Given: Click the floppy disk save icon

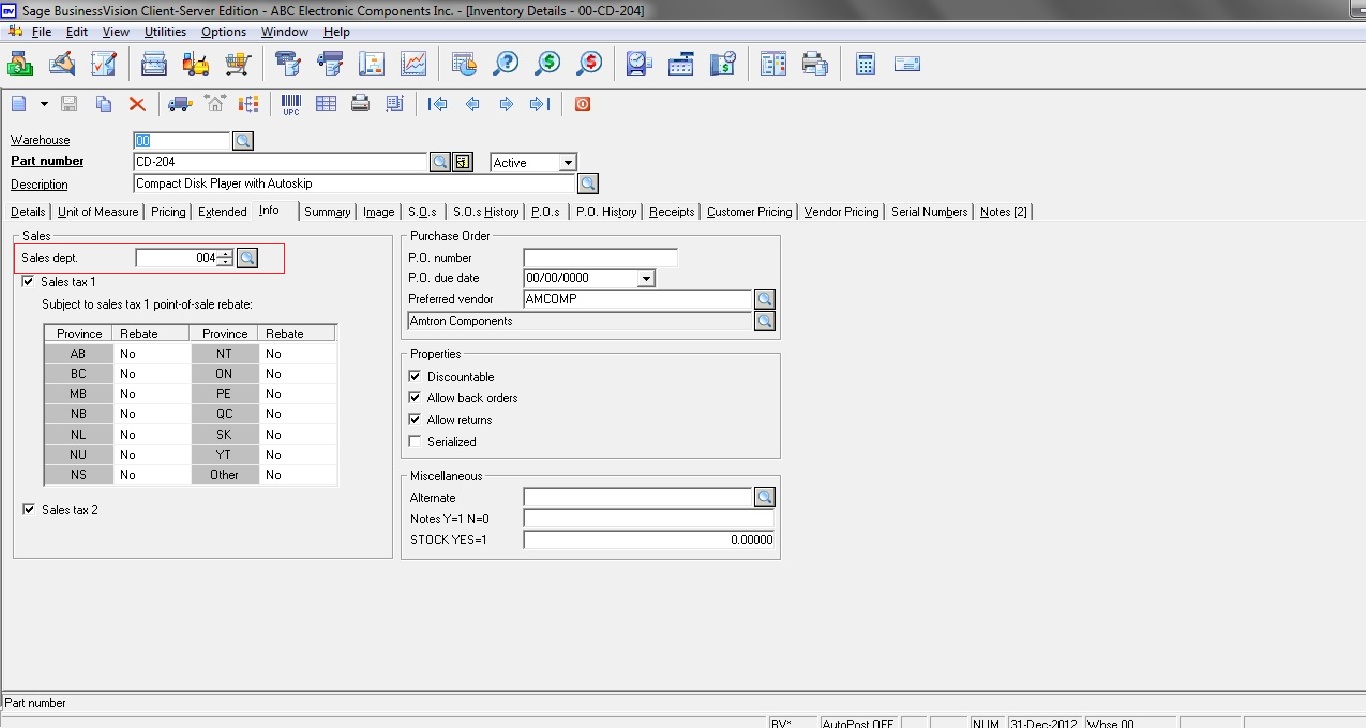Looking at the screenshot, I should click(70, 104).
